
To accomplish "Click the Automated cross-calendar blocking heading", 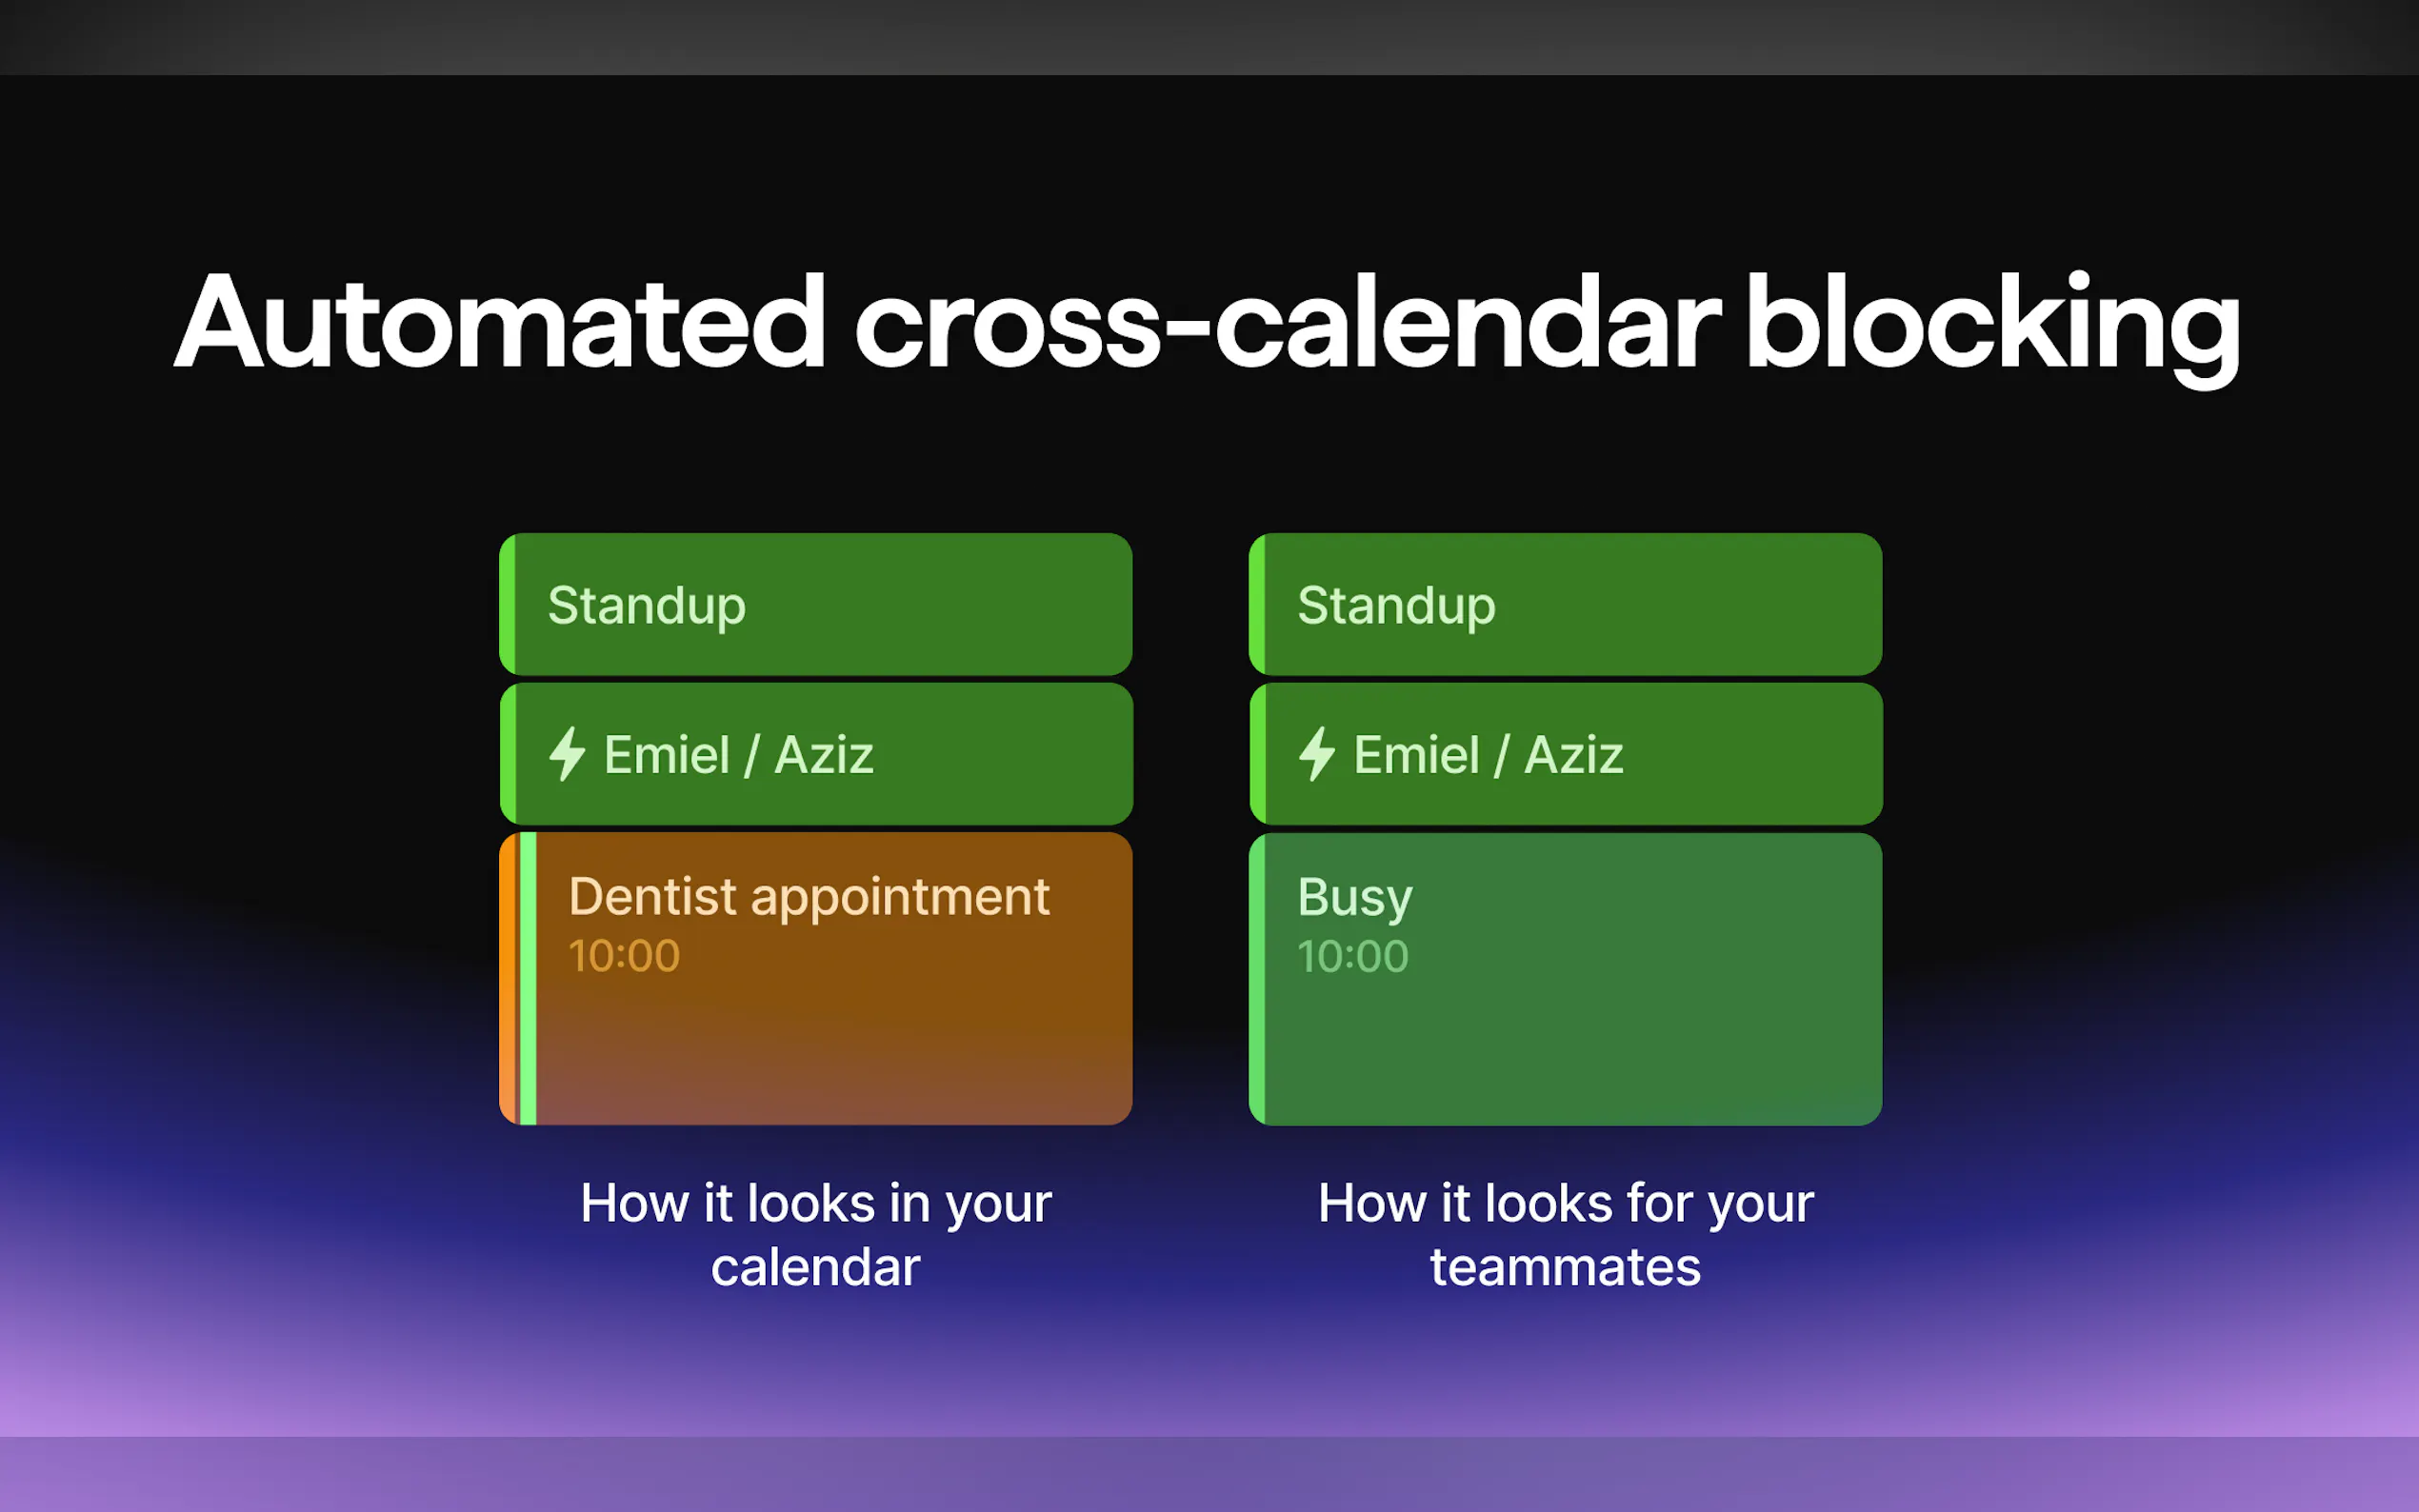I will pos(1207,324).
